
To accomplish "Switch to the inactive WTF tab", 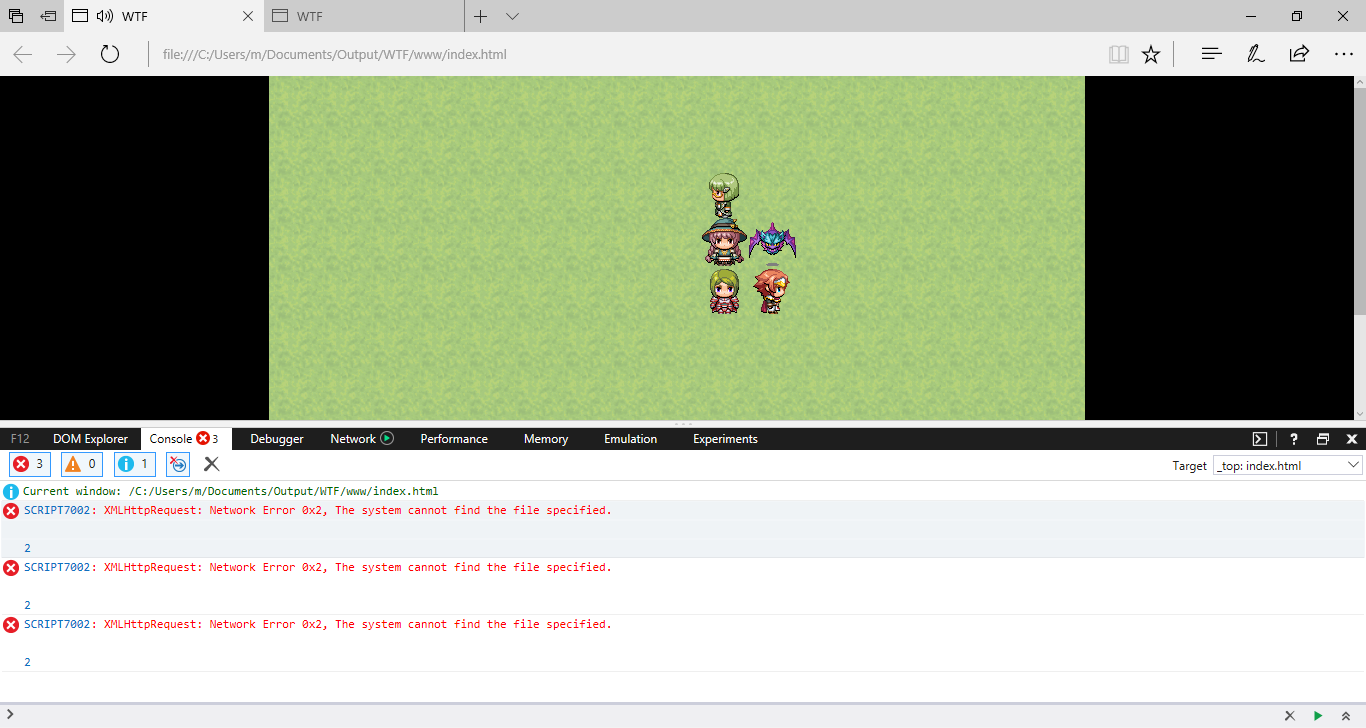I will pos(365,16).
